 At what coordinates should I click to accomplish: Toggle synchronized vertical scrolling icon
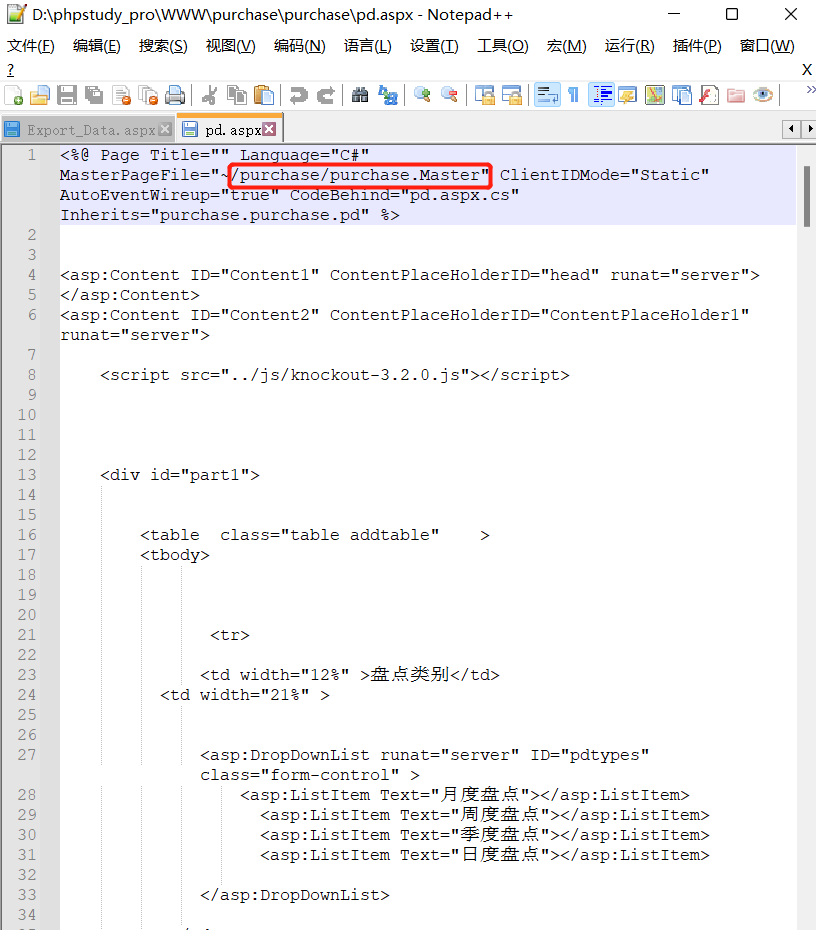coord(484,95)
